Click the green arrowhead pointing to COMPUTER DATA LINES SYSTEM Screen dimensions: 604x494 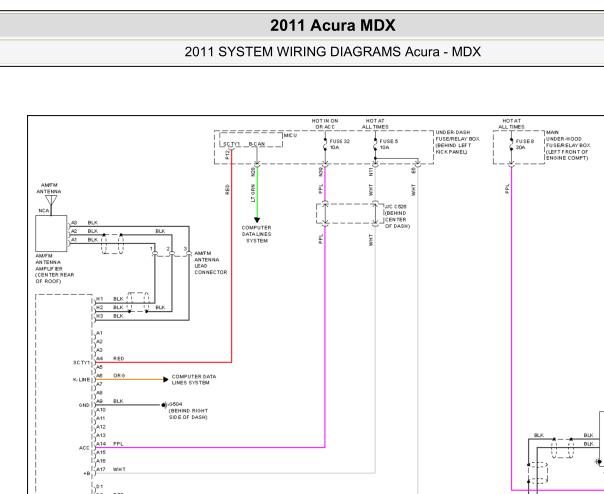257,220
